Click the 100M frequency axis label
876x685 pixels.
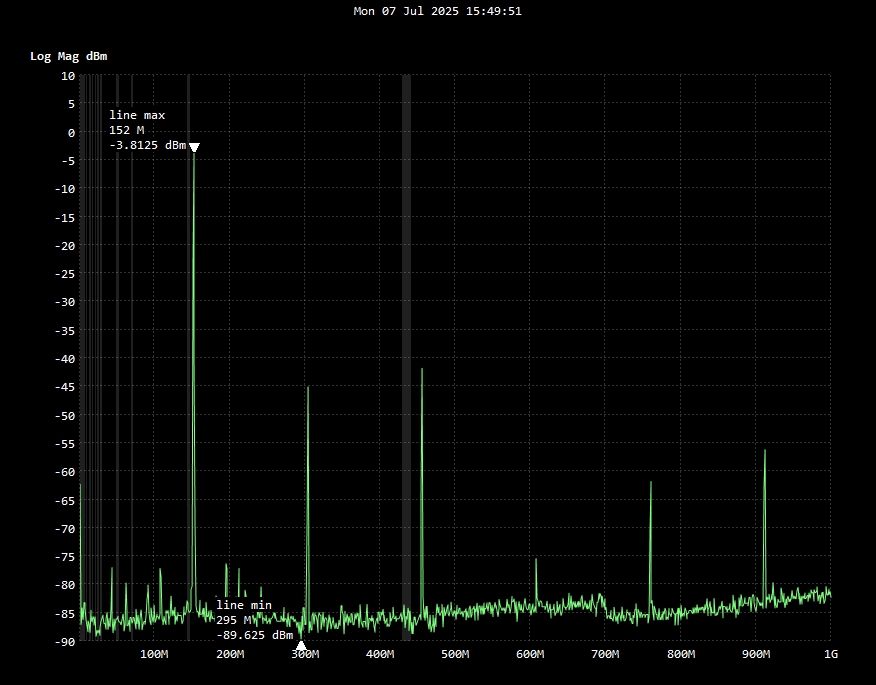coord(154,654)
